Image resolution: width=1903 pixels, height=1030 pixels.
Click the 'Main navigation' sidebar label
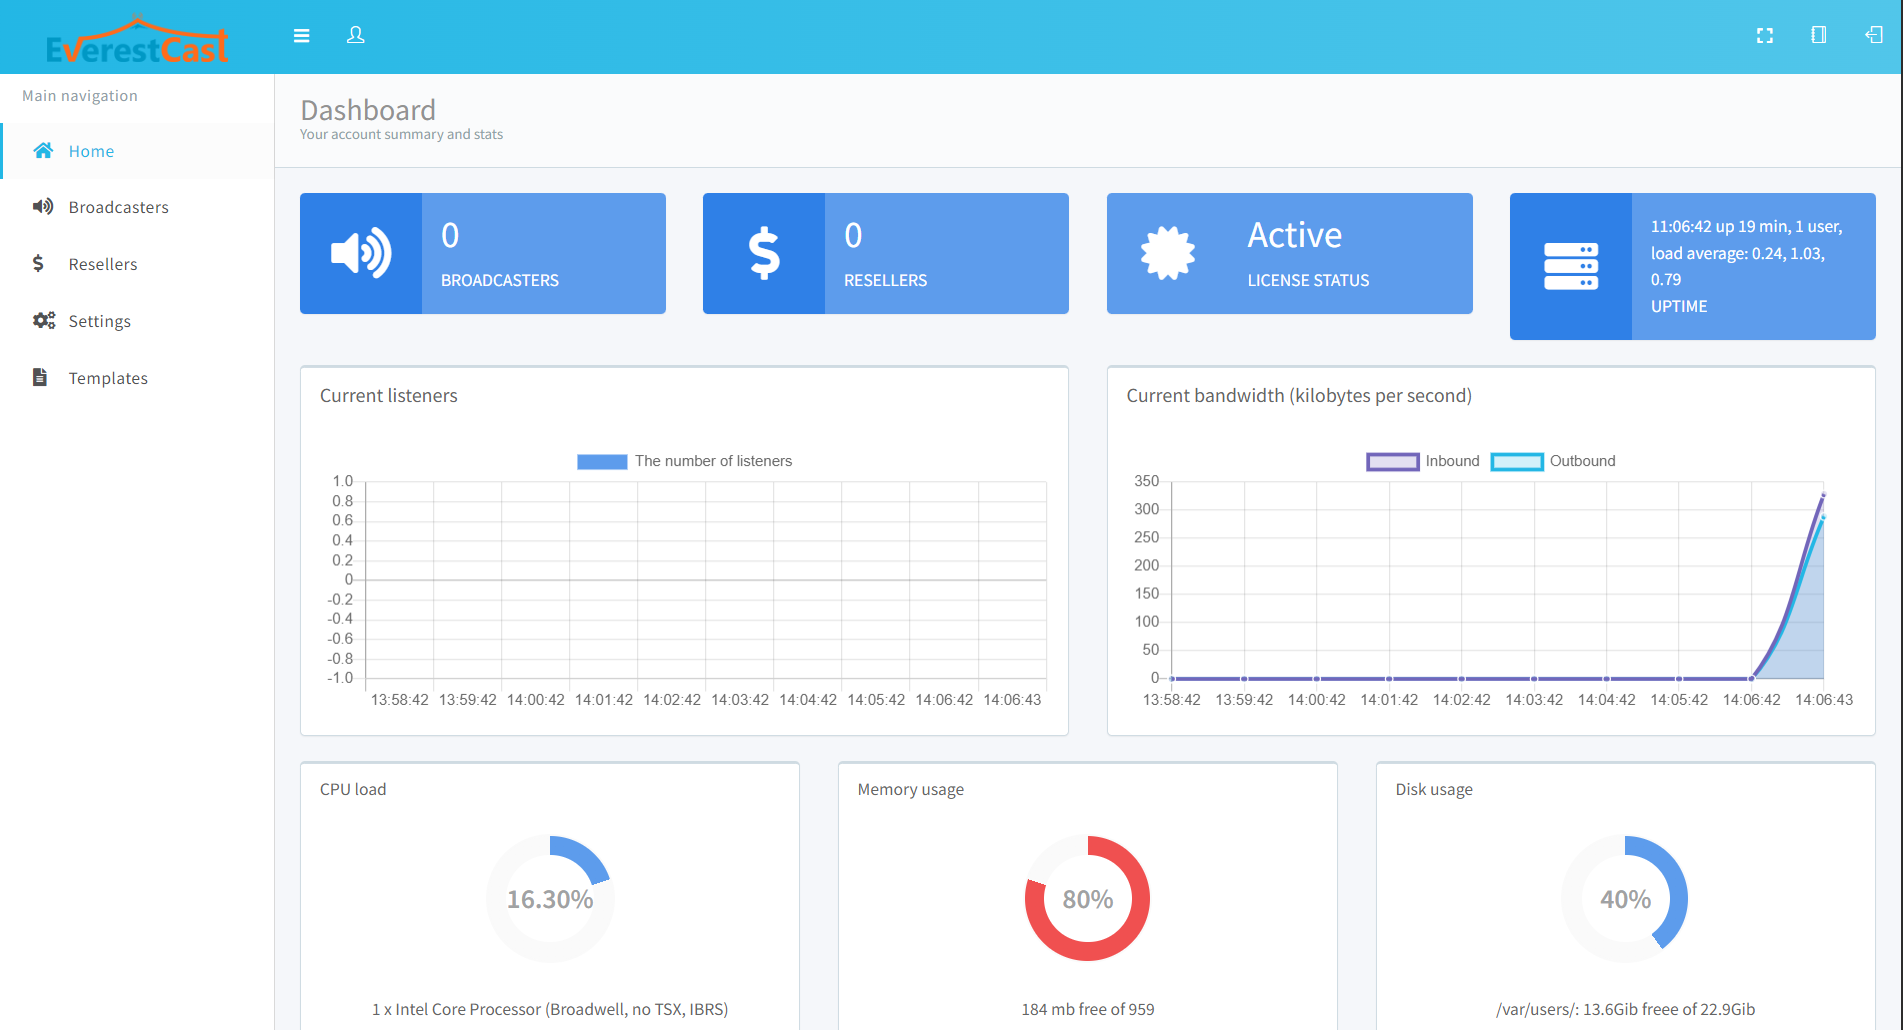pyautogui.click(x=80, y=96)
